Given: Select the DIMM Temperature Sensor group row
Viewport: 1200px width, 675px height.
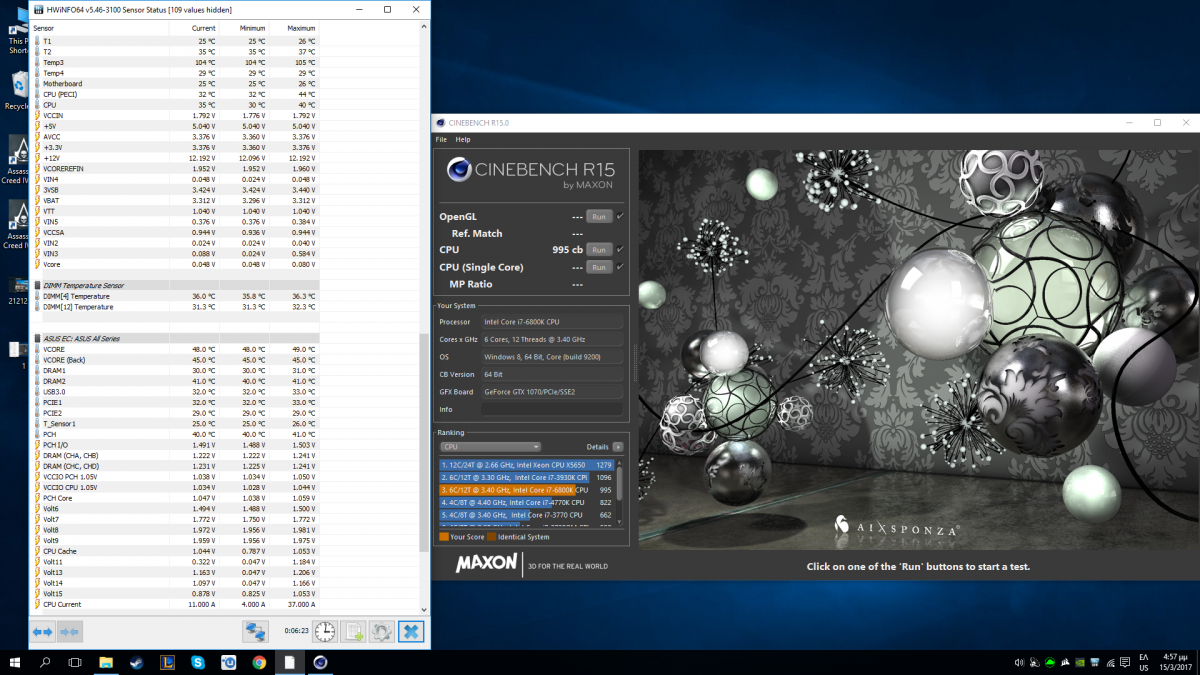Looking at the screenshot, I should pyautogui.click(x=175, y=285).
